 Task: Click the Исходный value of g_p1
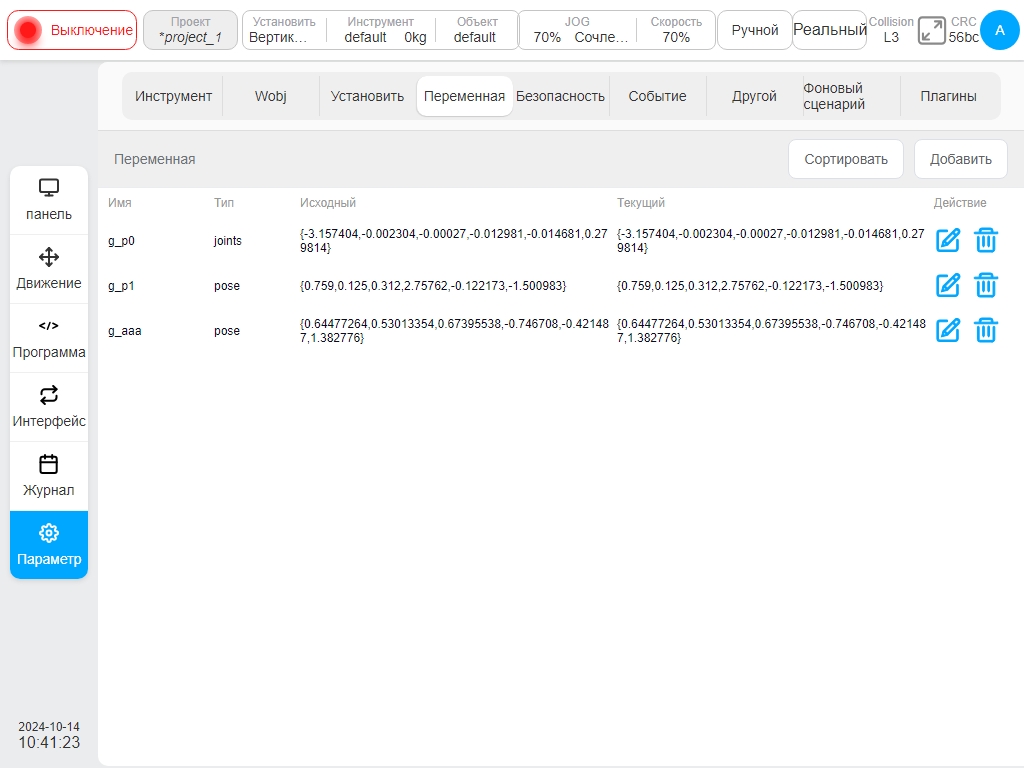pyautogui.click(x=433, y=285)
